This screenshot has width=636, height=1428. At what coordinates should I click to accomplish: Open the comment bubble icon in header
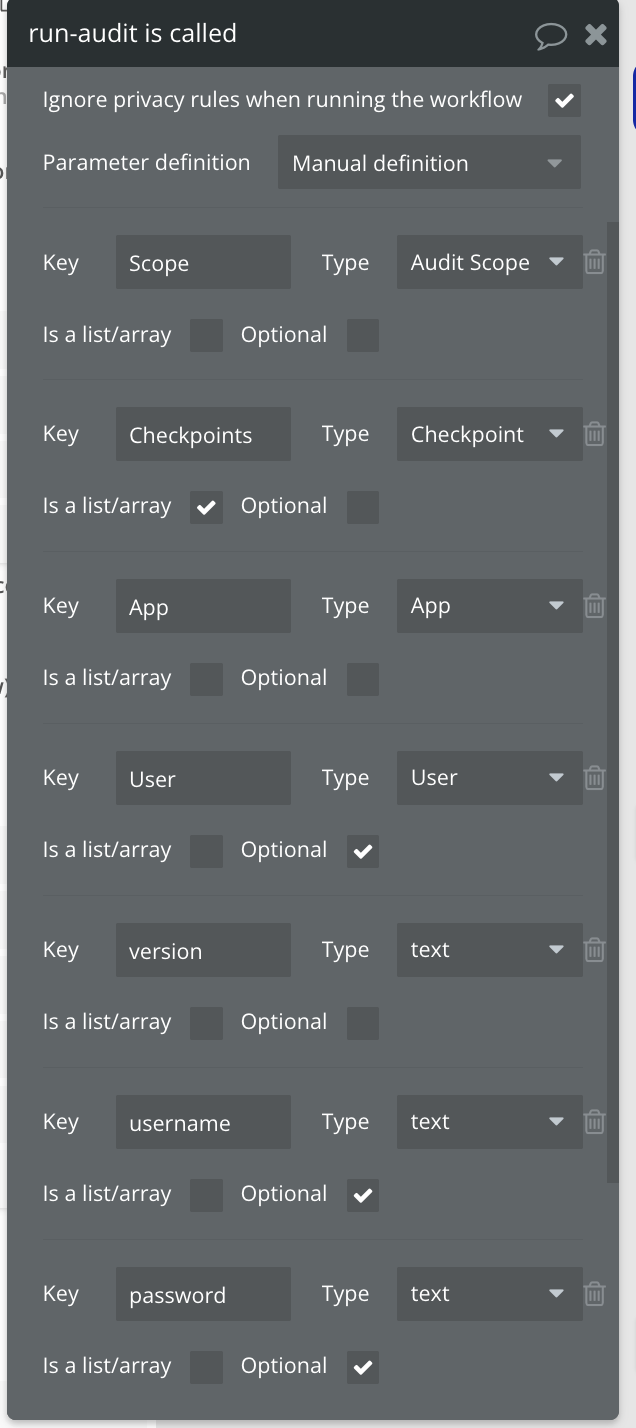coord(550,36)
